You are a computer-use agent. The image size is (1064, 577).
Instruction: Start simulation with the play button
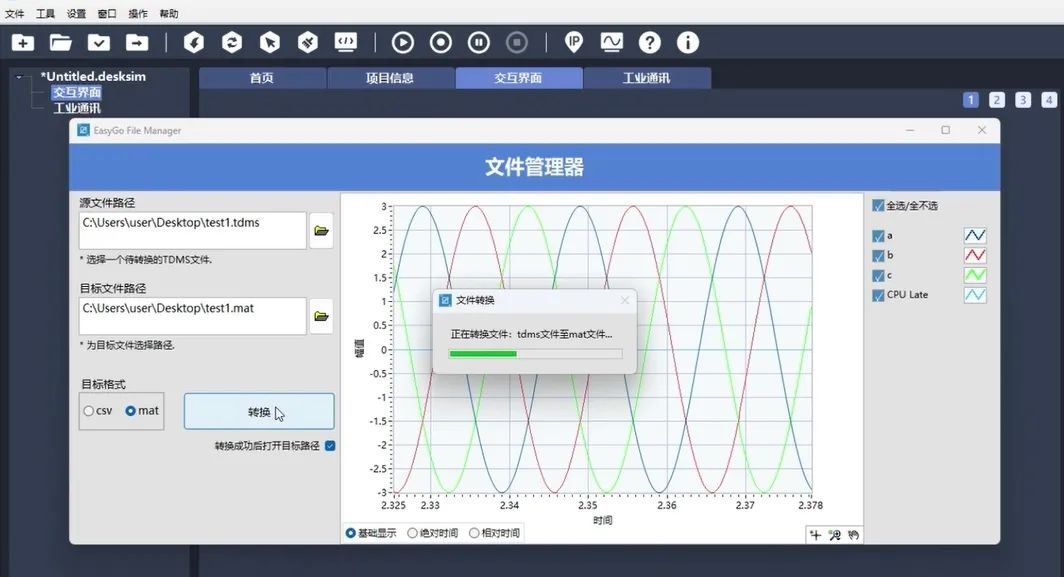(402, 43)
